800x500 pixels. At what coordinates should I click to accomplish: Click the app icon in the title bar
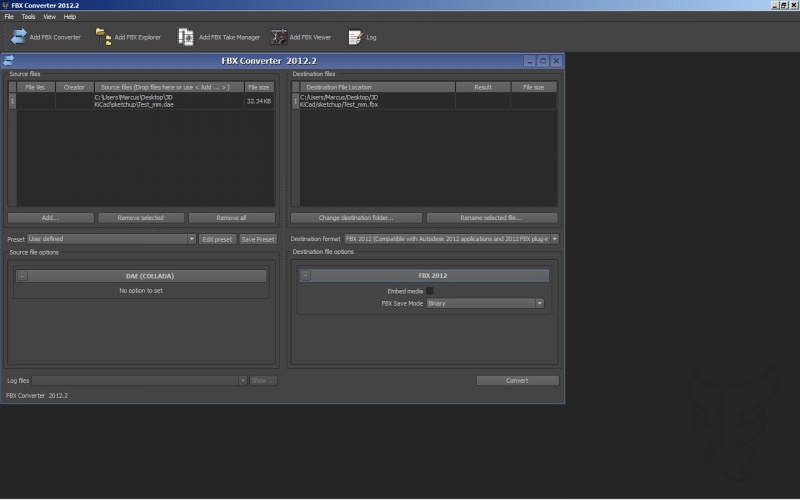[x=5, y=5]
